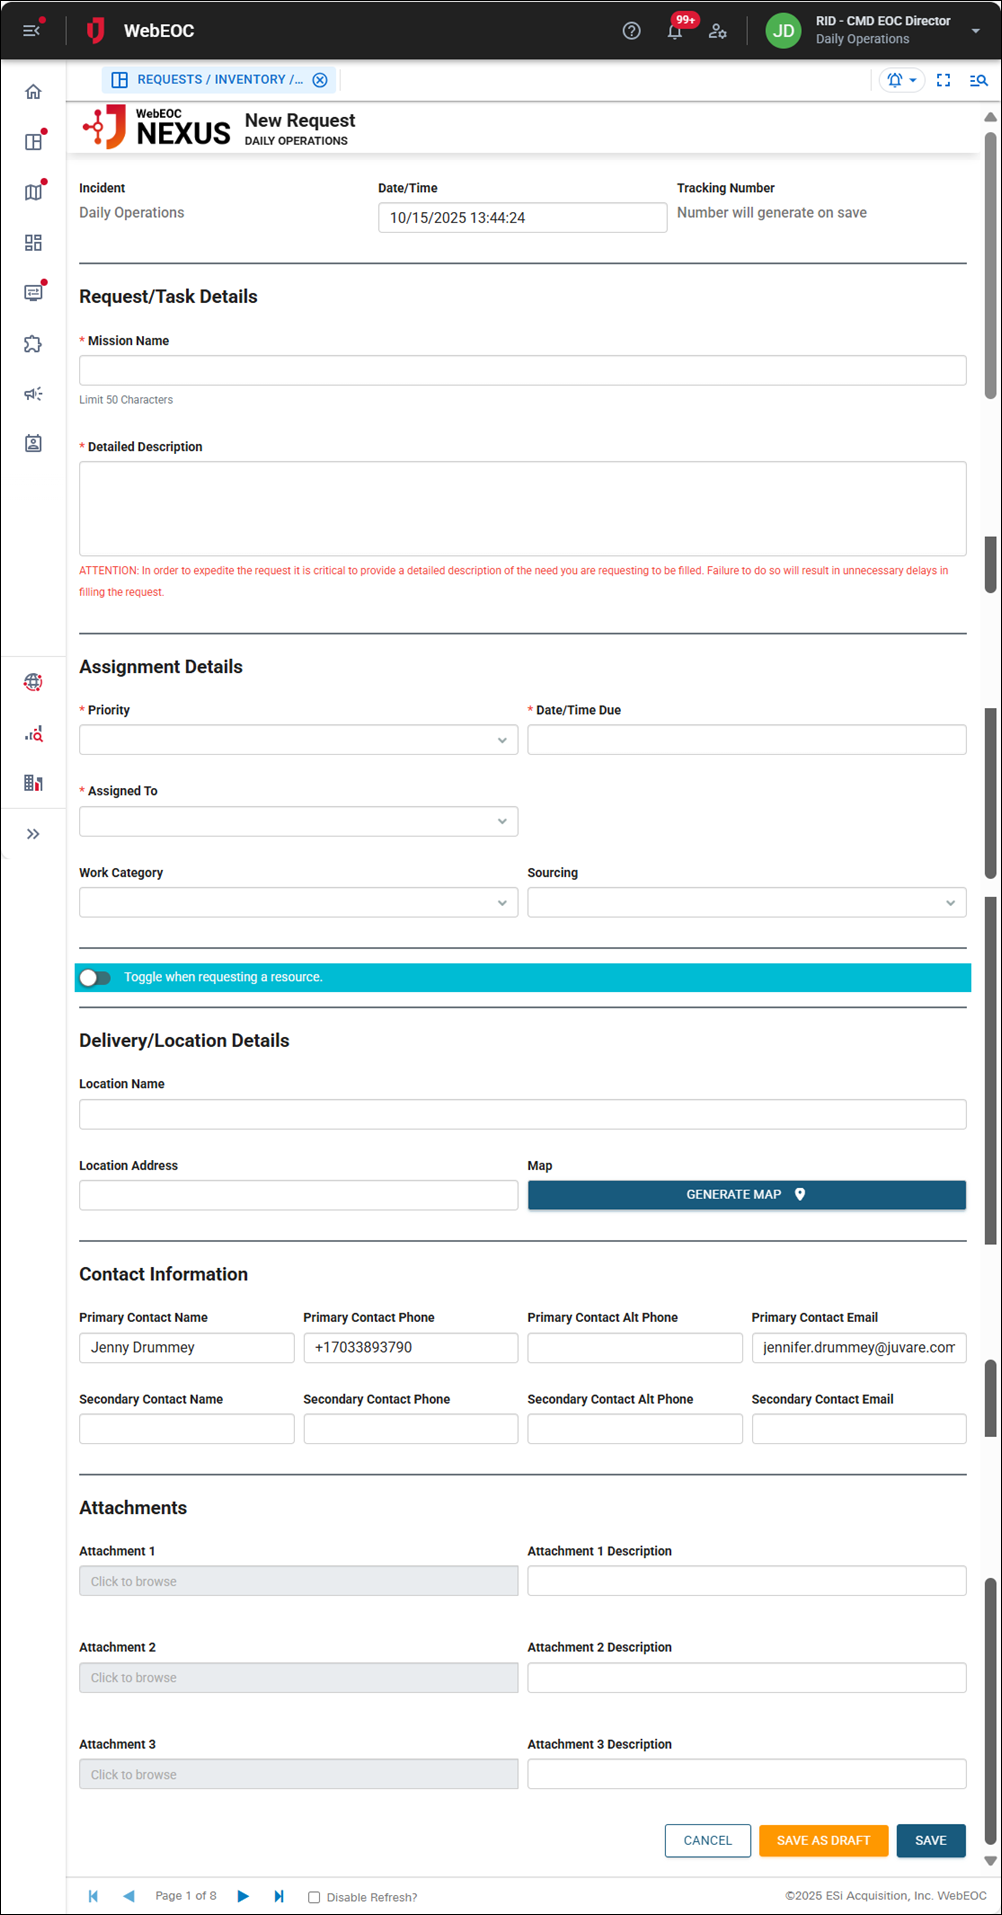Open user settings gear icon in header
Image resolution: width=1002 pixels, height=1915 pixels.
[718, 31]
